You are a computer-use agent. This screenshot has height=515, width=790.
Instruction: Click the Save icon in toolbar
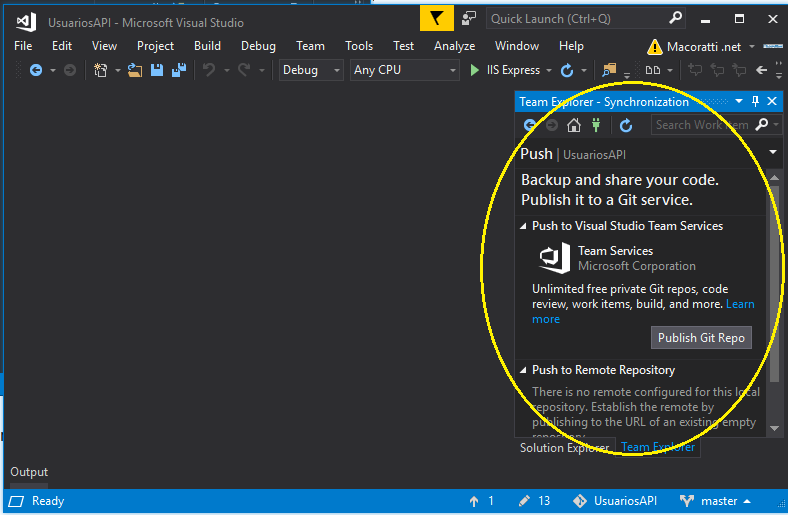[x=157, y=70]
